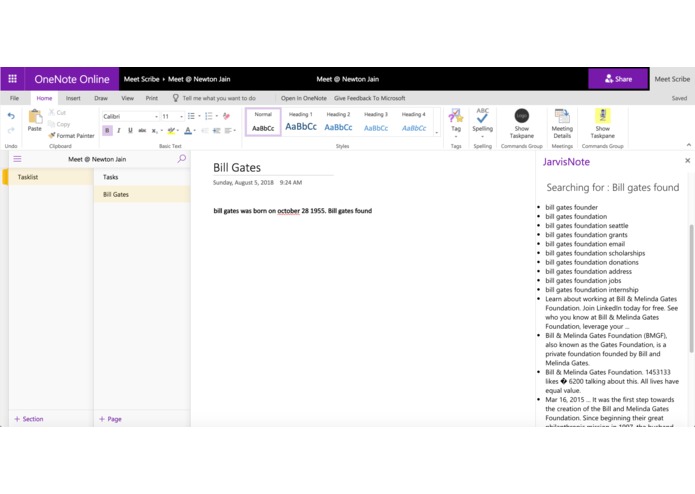Insert a numbered list
This screenshot has width=695, height=494.
(208, 116)
